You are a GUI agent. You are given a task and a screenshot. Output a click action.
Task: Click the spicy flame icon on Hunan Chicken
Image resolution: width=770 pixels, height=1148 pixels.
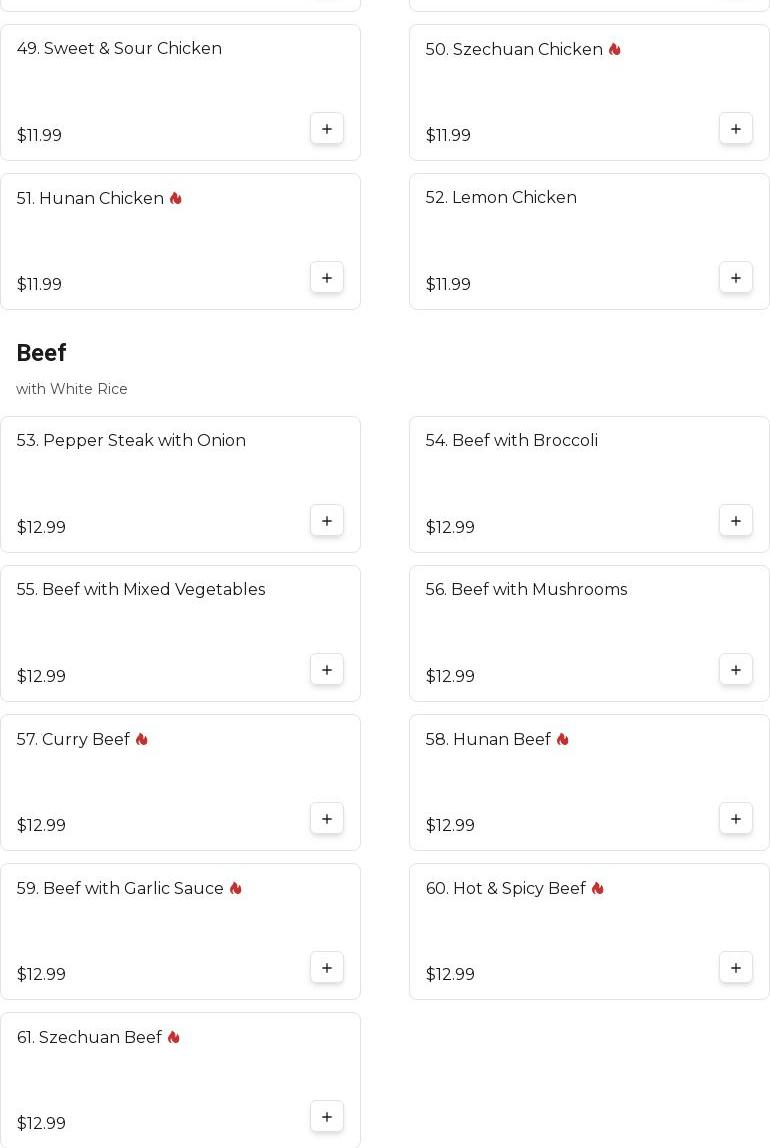click(x=176, y=198)
